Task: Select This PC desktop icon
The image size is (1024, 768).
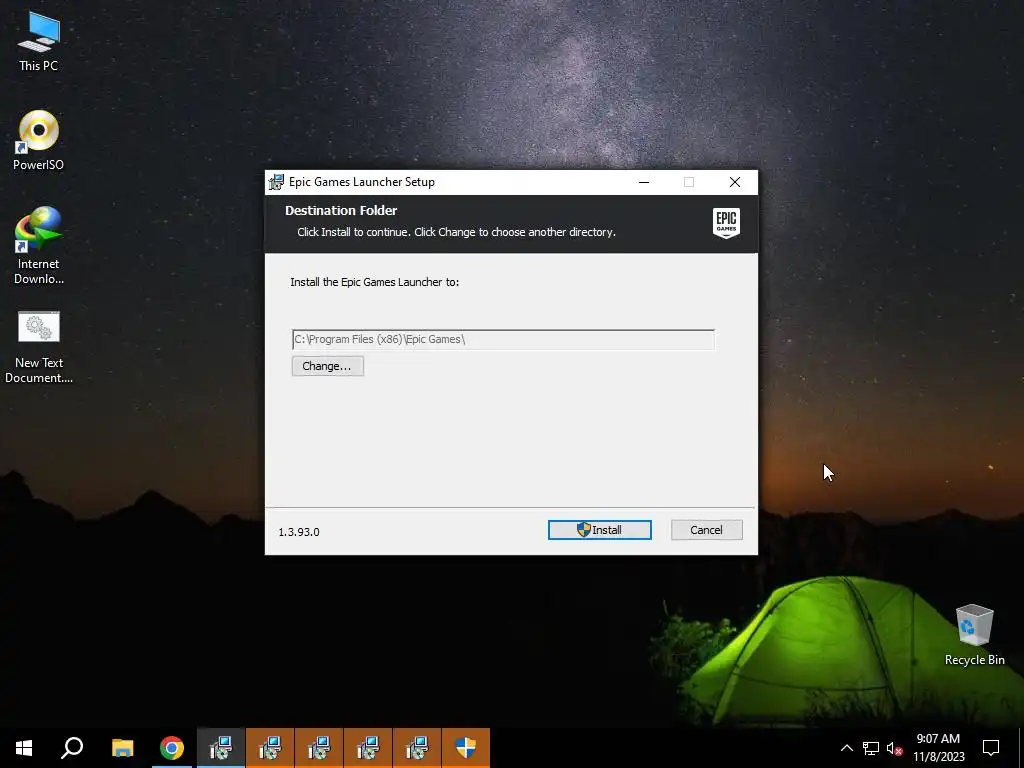Action: click(39, 42)
